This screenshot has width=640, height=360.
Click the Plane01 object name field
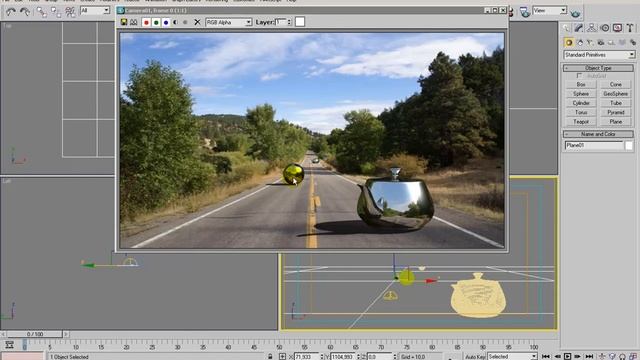pos(594,145)
